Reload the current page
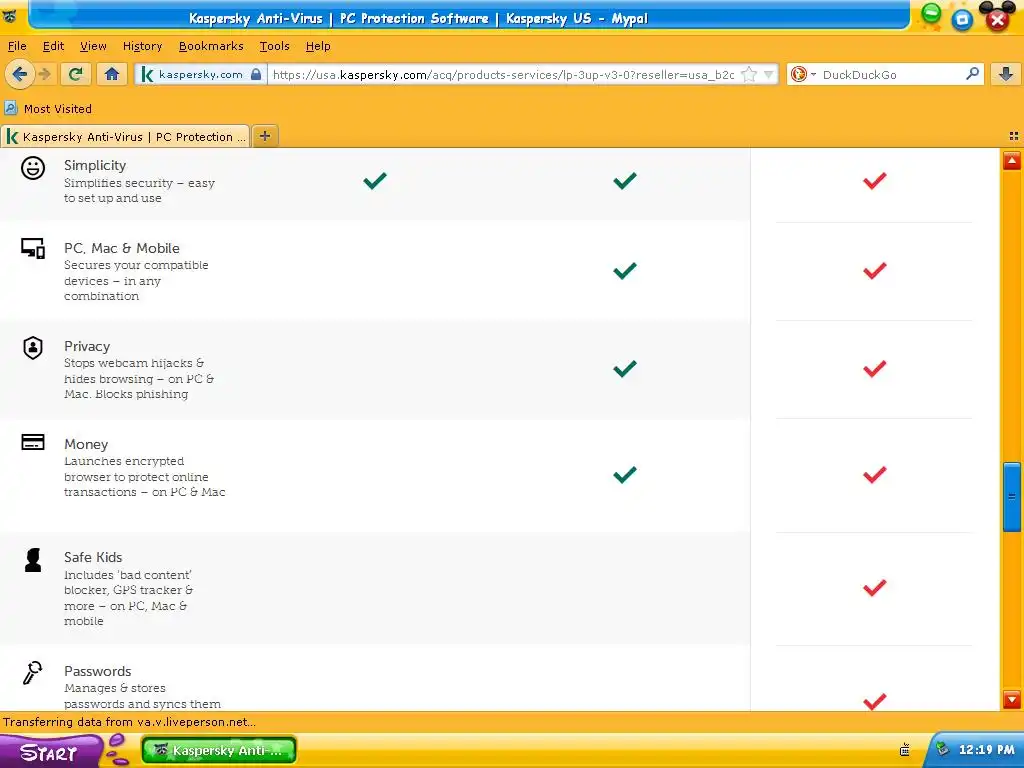The image size is (1024, 768). [x=76, y=74]
